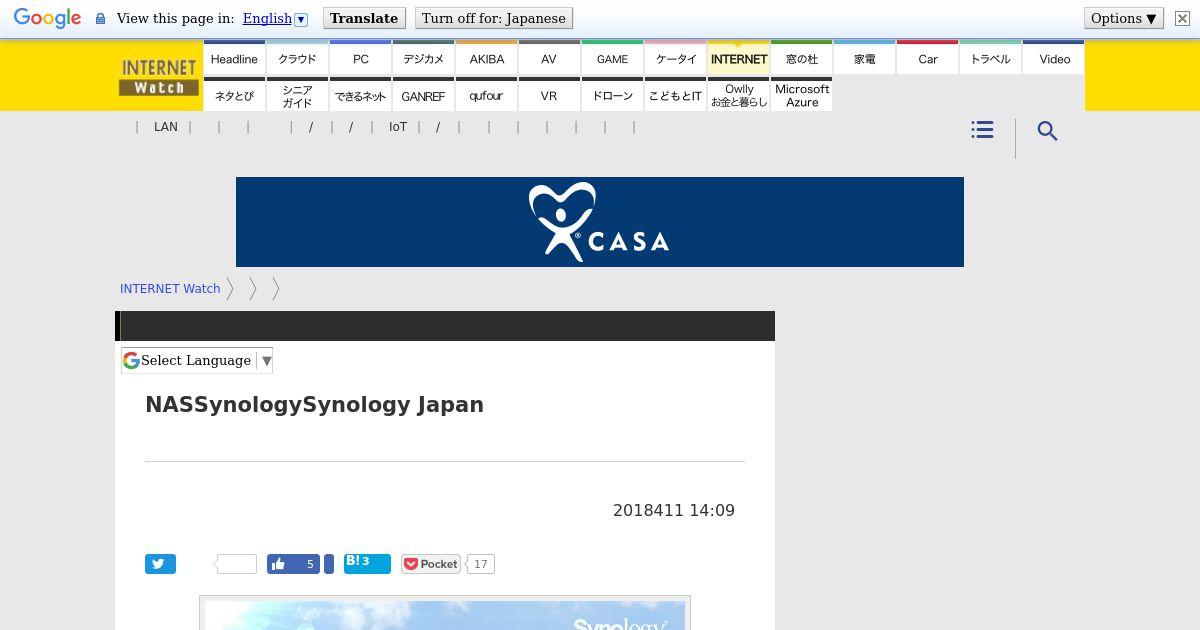Open the Options dropdown menu

pyautogui.click(x=1124, y=18)
